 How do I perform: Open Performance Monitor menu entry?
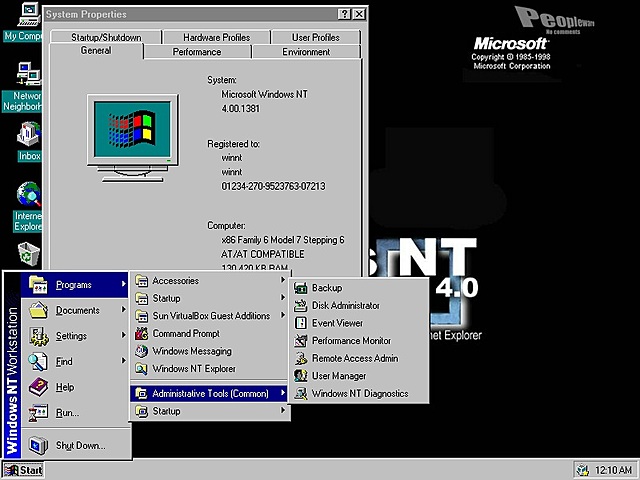pyautogui.click(x=359, y=340)
